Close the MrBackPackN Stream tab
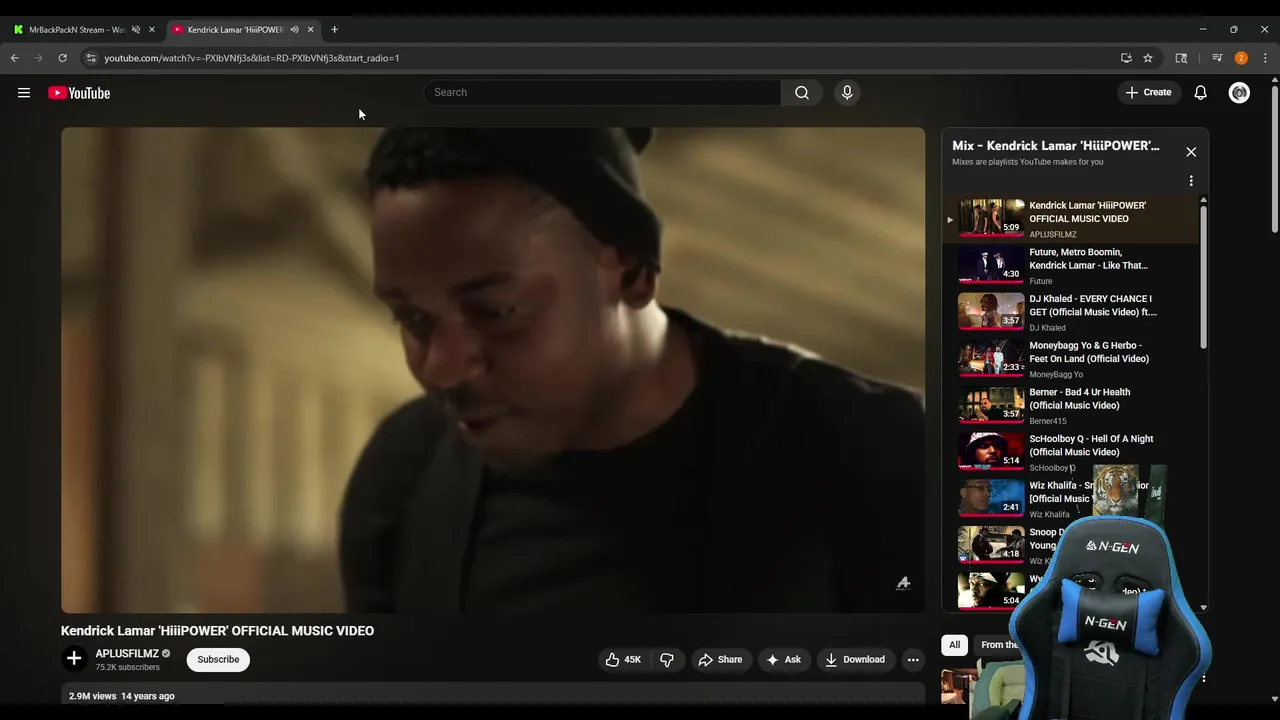1280x720 pixels. click(x=152, y=30)
